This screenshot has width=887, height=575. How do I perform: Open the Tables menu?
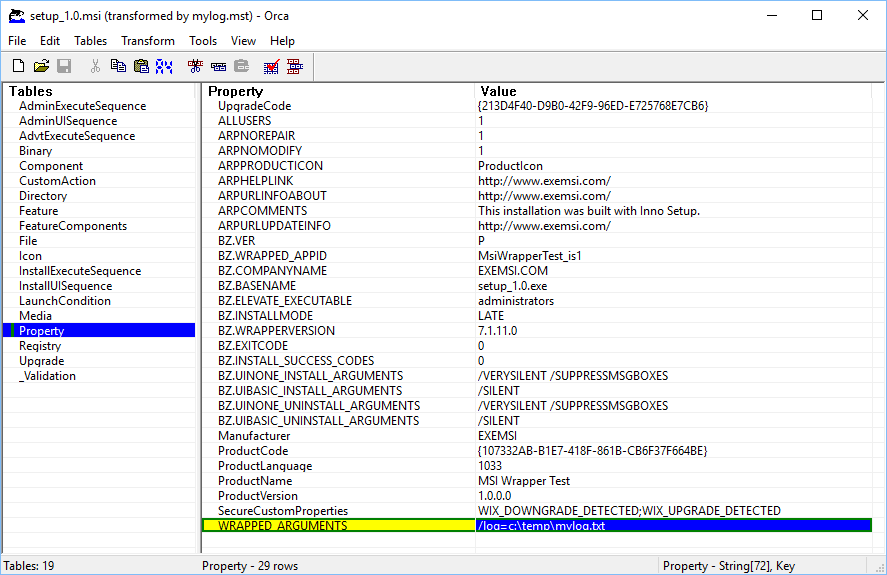coord(90,41)
